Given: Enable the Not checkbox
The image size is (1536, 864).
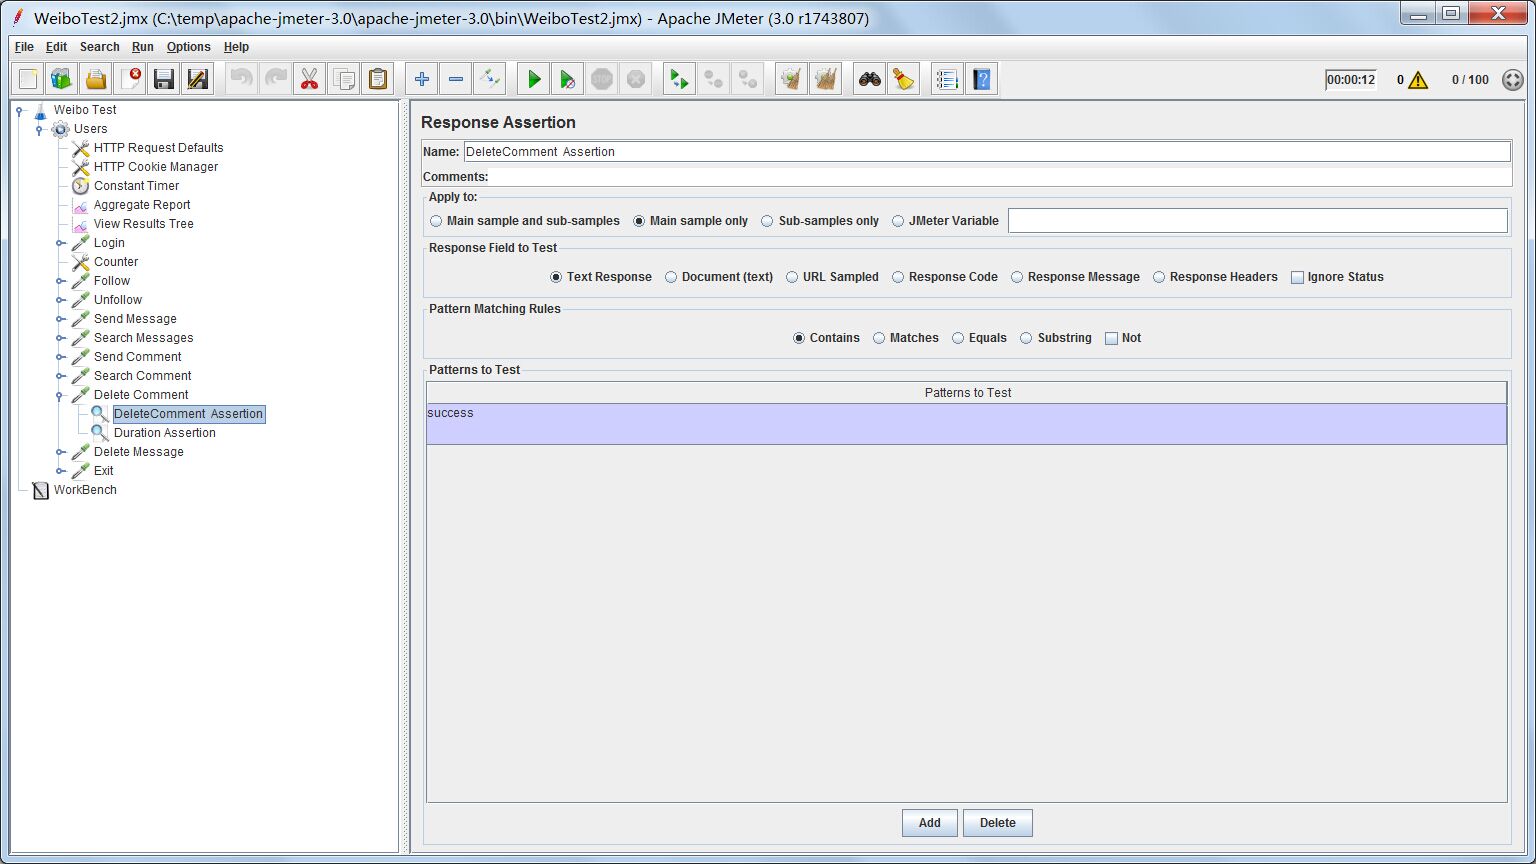Looking at the screenshot, I should [1123, 338].
